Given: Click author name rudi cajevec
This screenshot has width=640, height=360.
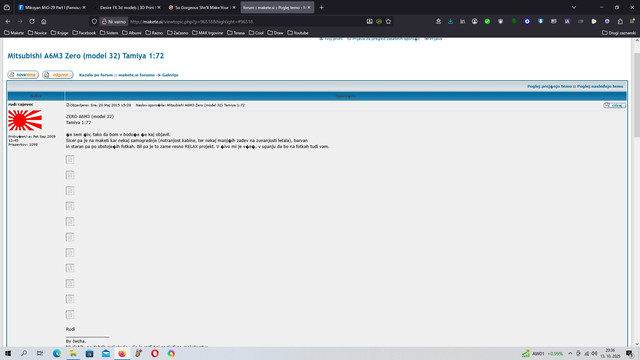Looking at the screenshot, I should [21, 104].
